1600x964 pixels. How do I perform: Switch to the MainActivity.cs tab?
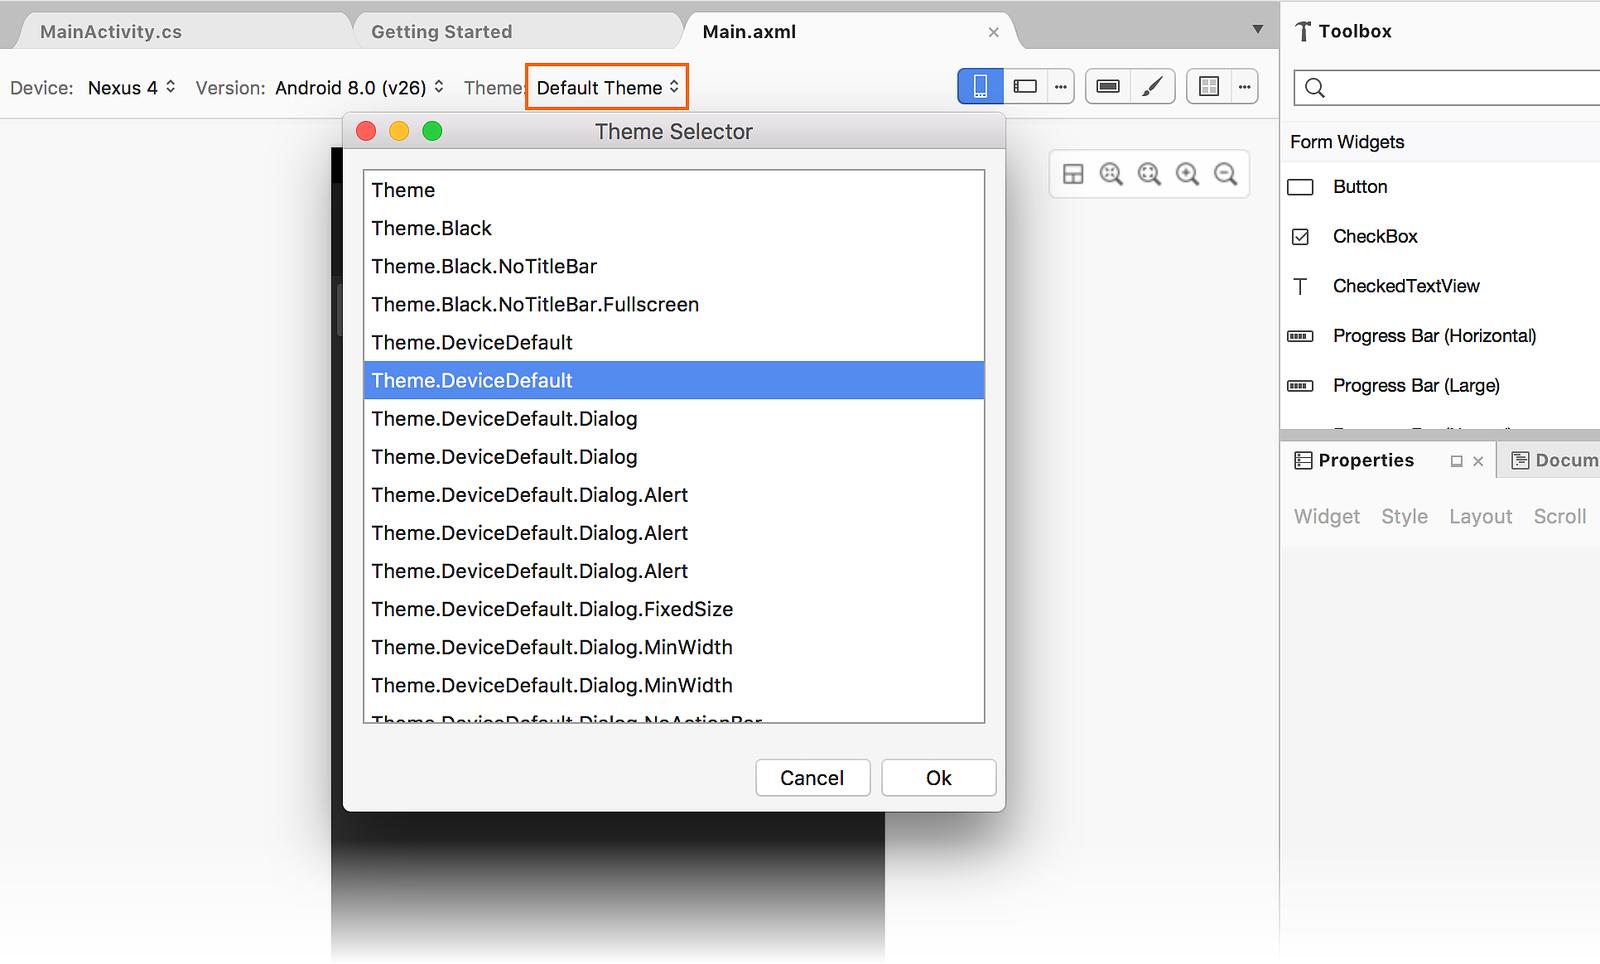coord(111,32)
